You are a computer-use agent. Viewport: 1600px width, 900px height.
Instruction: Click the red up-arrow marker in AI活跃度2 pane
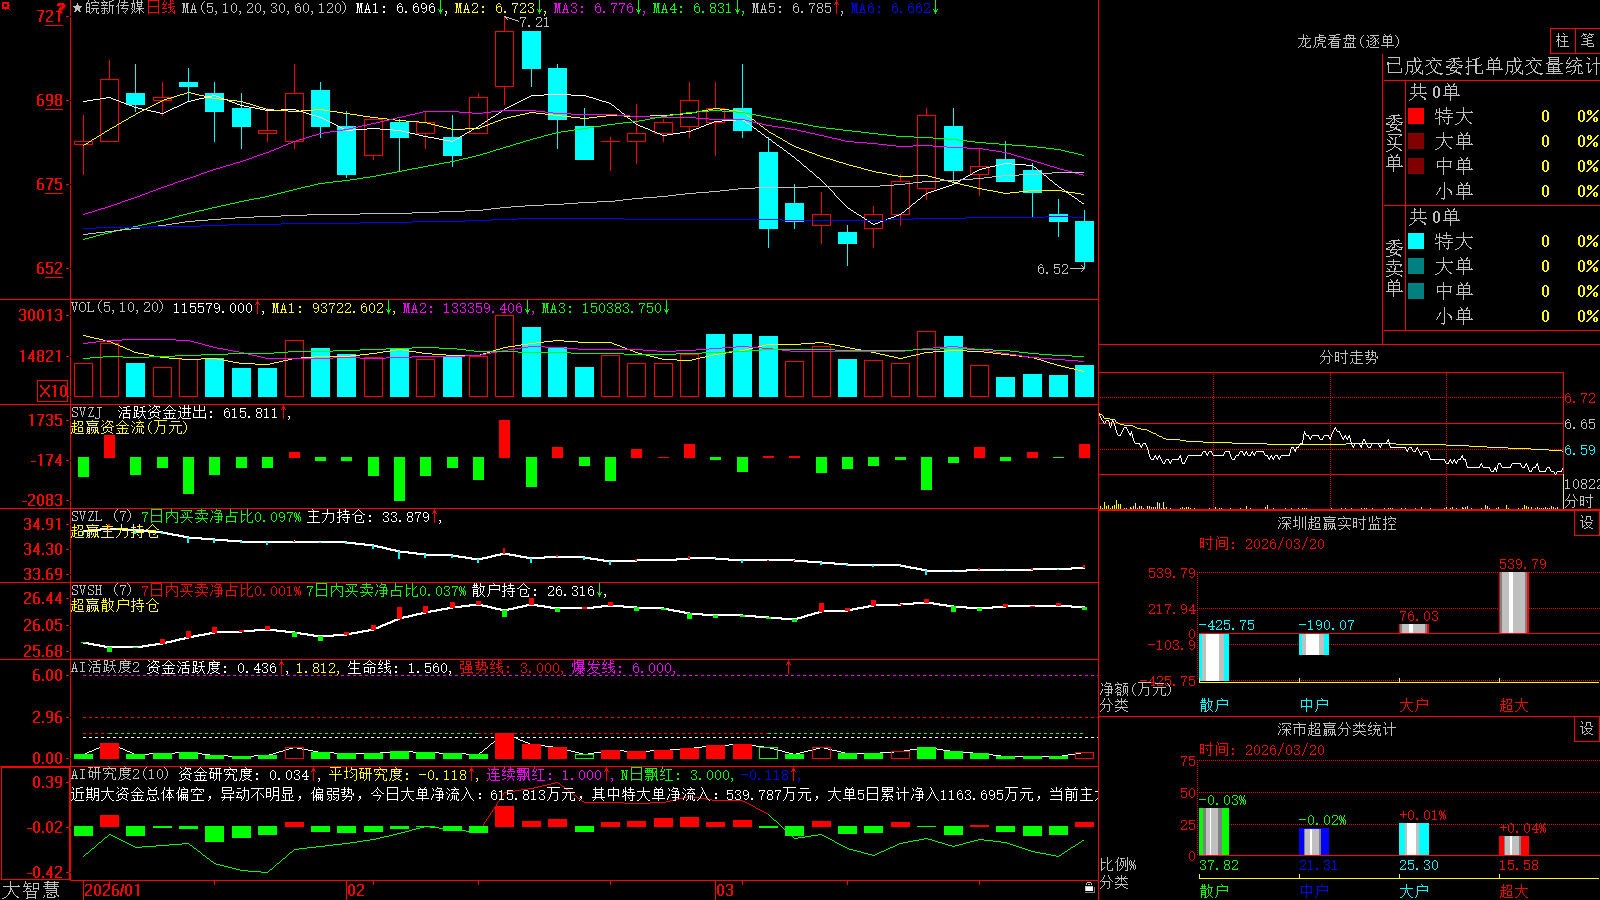(789, 666)
